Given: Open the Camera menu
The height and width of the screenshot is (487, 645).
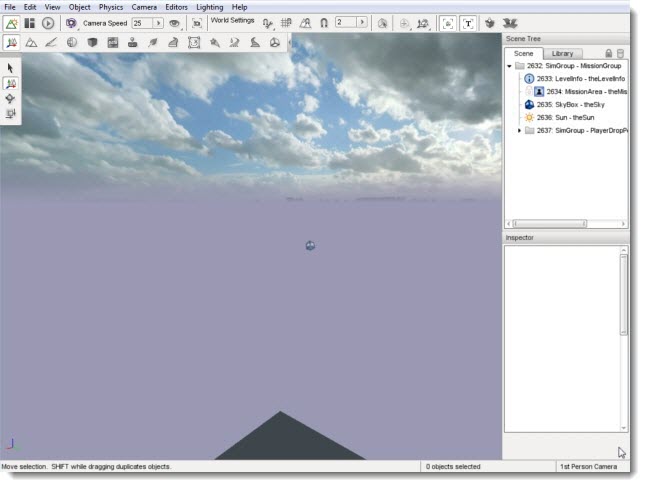Looking at the screenshot, I should [144, 7].
